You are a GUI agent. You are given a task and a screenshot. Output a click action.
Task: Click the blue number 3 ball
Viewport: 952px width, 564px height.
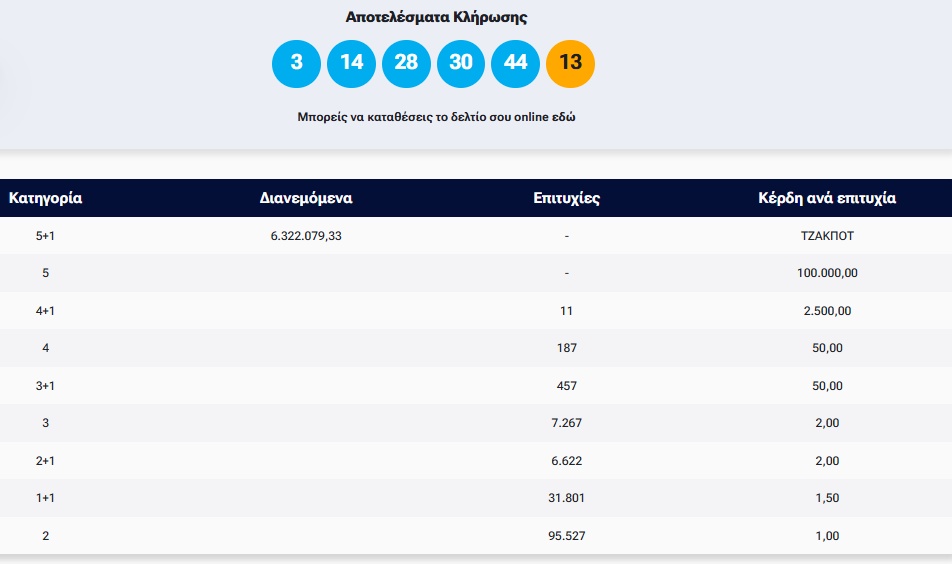coord(297,62)
